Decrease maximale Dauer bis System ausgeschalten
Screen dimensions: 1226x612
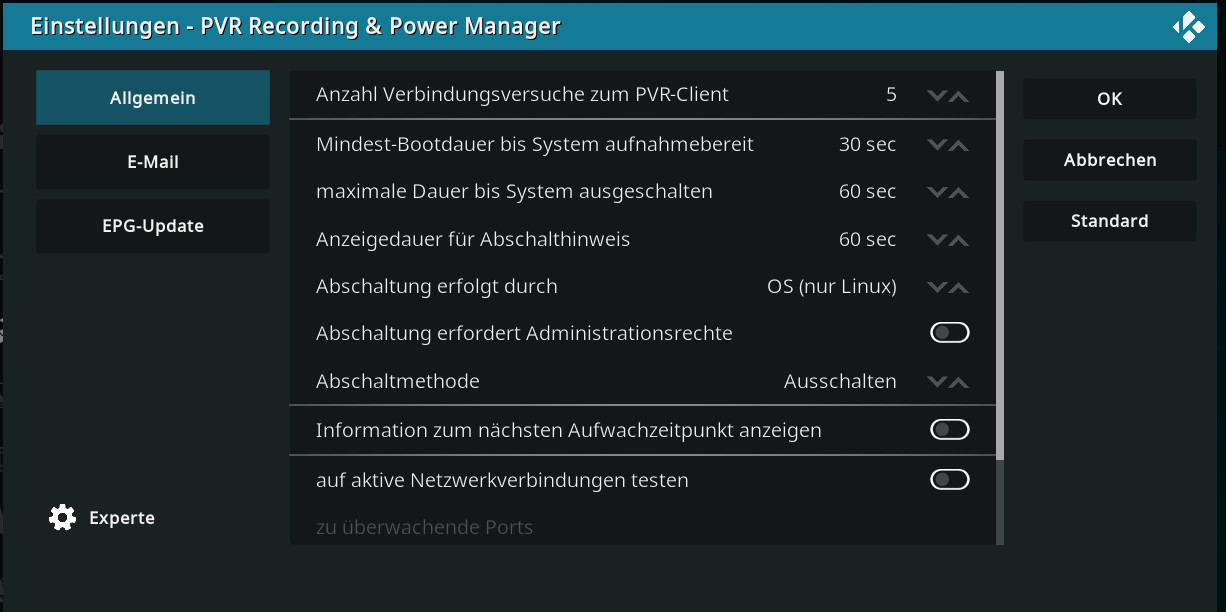click(x=937, y=192)
